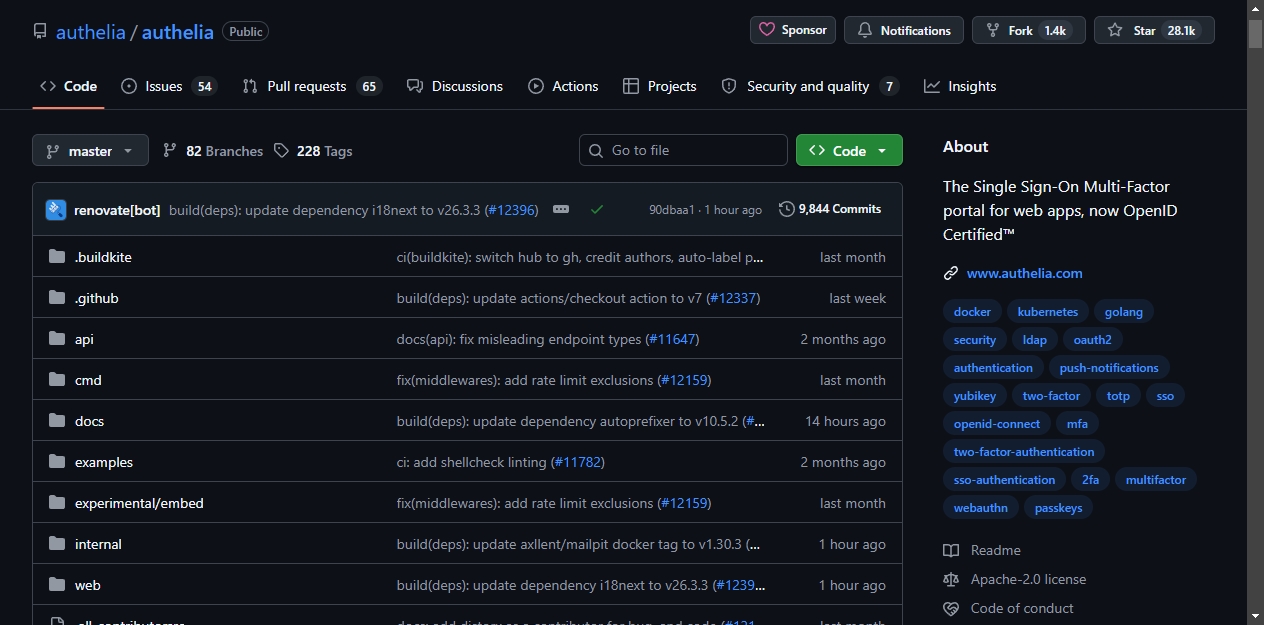Open the experimental/embed folder

(139, 503)
